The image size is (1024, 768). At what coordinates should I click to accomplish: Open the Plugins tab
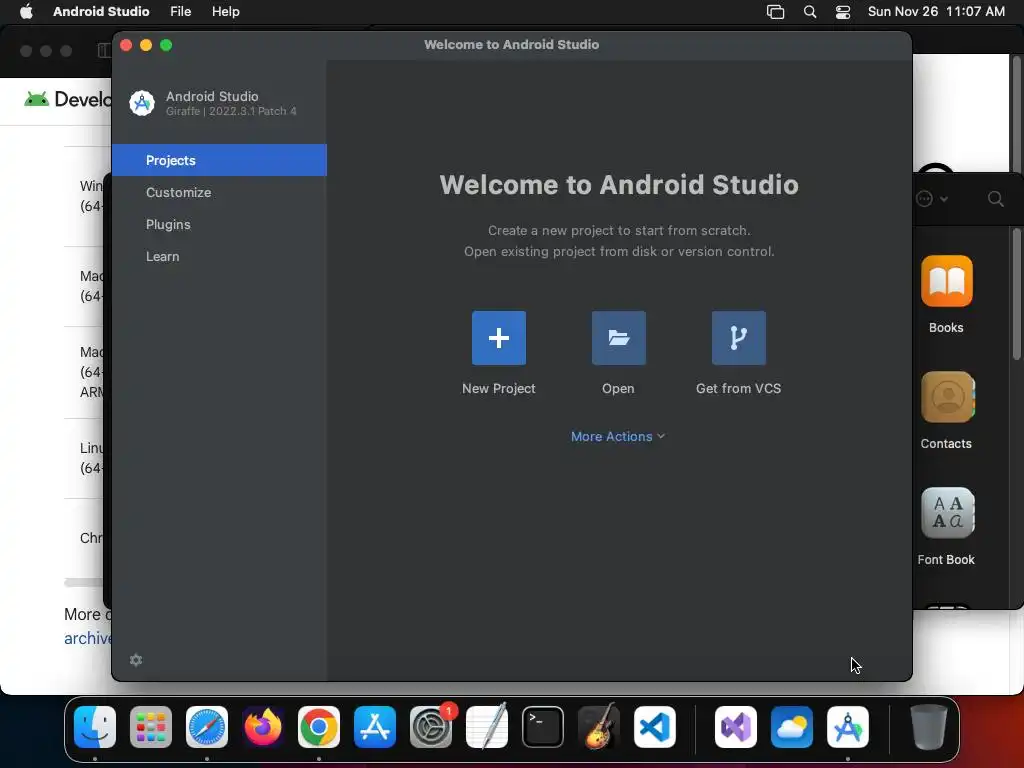pyautogui.click(x=219, y=224)
